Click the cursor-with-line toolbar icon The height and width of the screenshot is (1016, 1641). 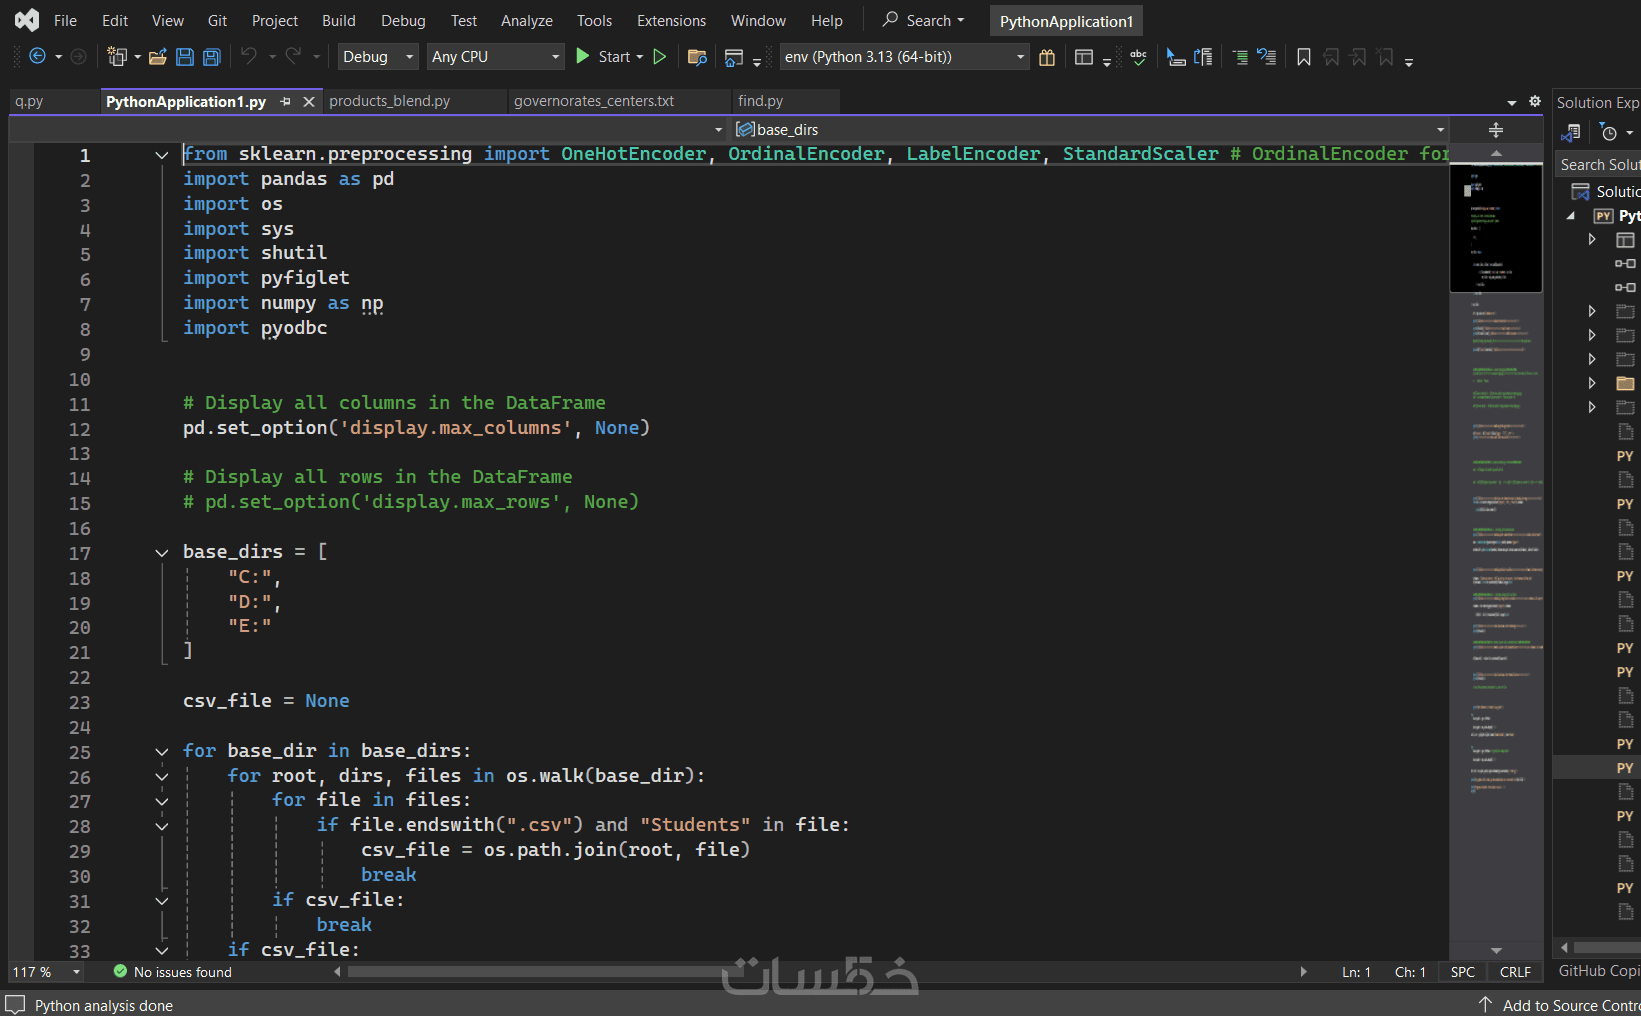tap(1176, 57)
